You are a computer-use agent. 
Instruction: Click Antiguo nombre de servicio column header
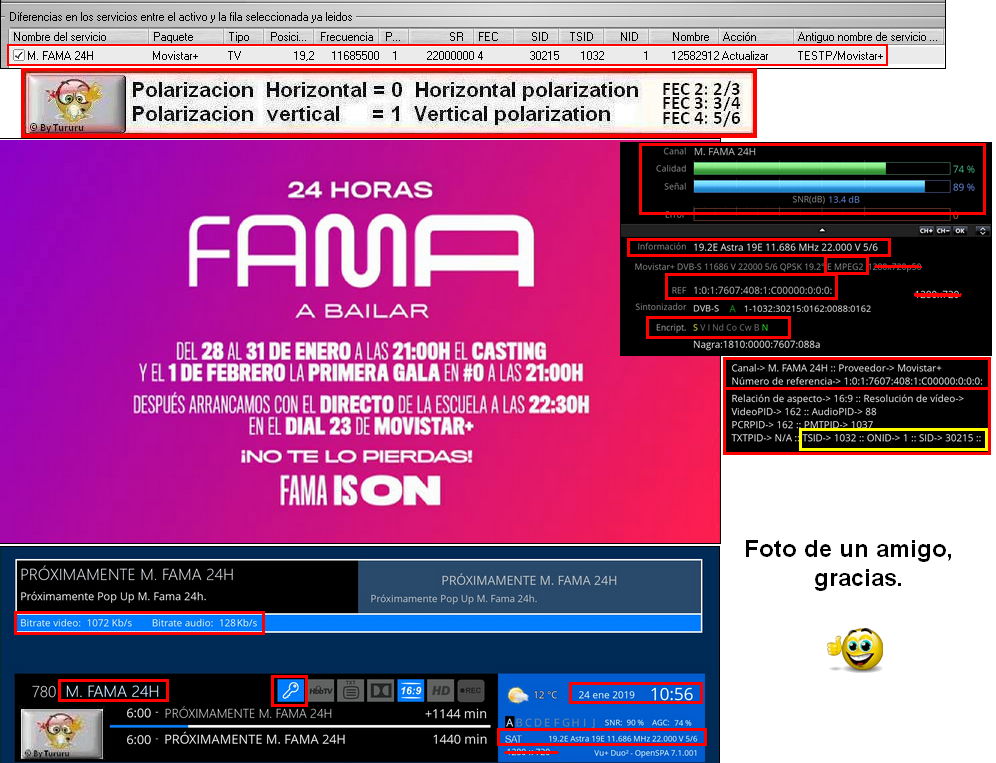867,37
